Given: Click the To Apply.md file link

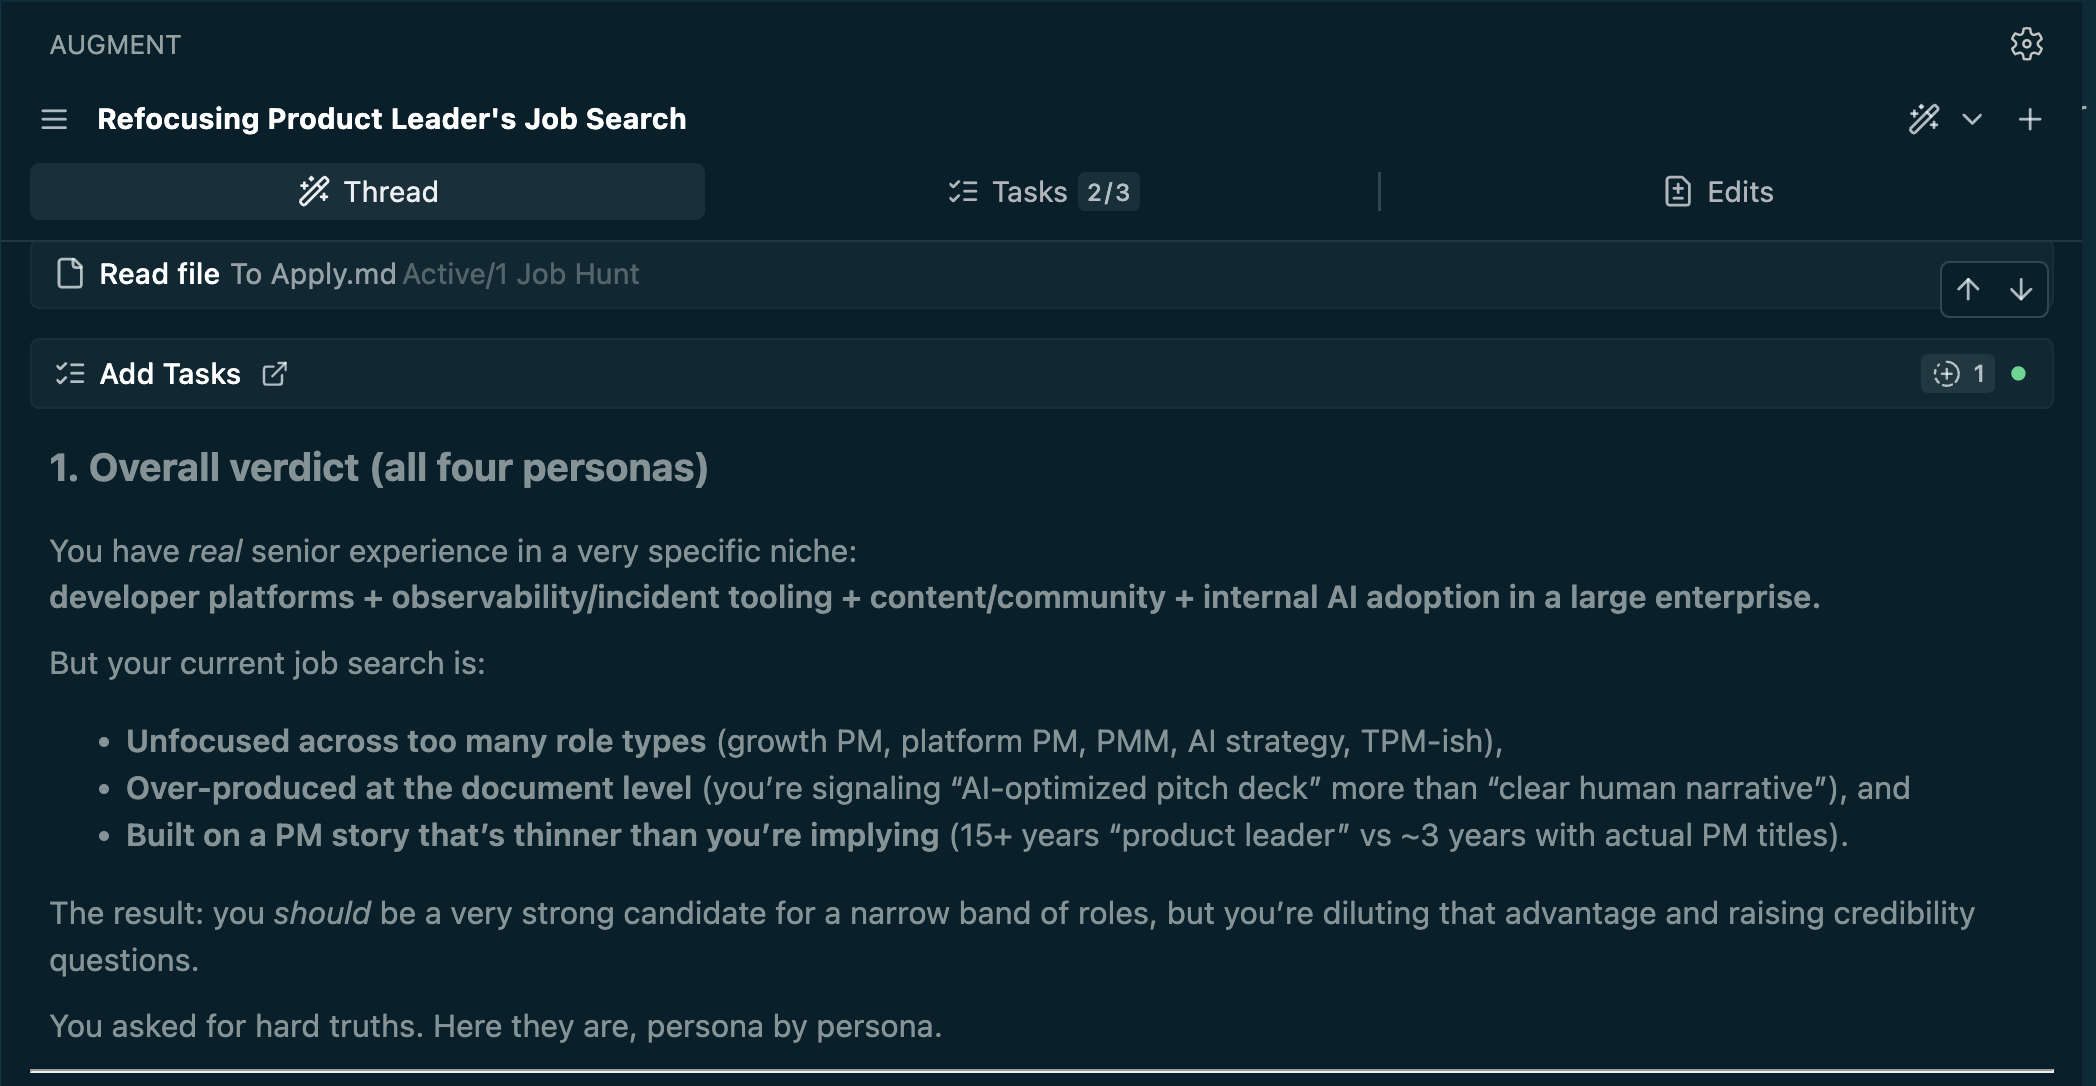Looking at the screenshot, I should pyautogui.click(x=313, y=274).
